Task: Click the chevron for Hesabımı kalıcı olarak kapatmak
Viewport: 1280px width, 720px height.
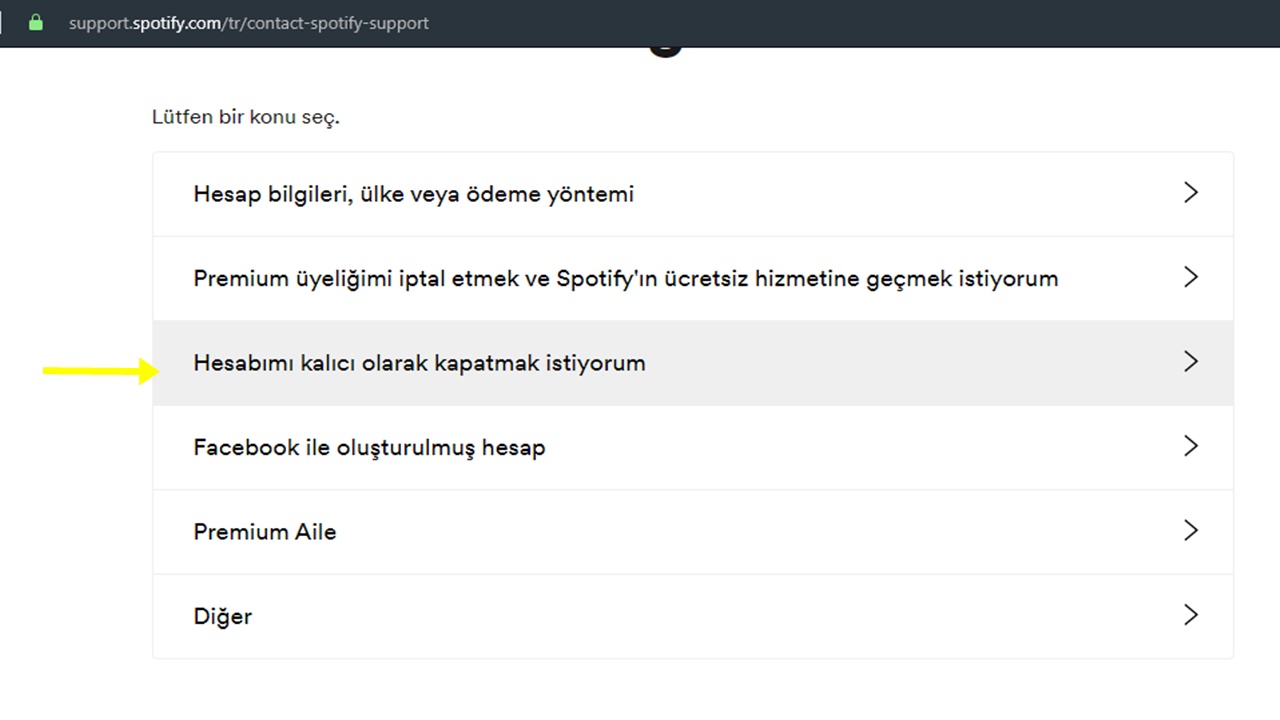Action: 1191,362
